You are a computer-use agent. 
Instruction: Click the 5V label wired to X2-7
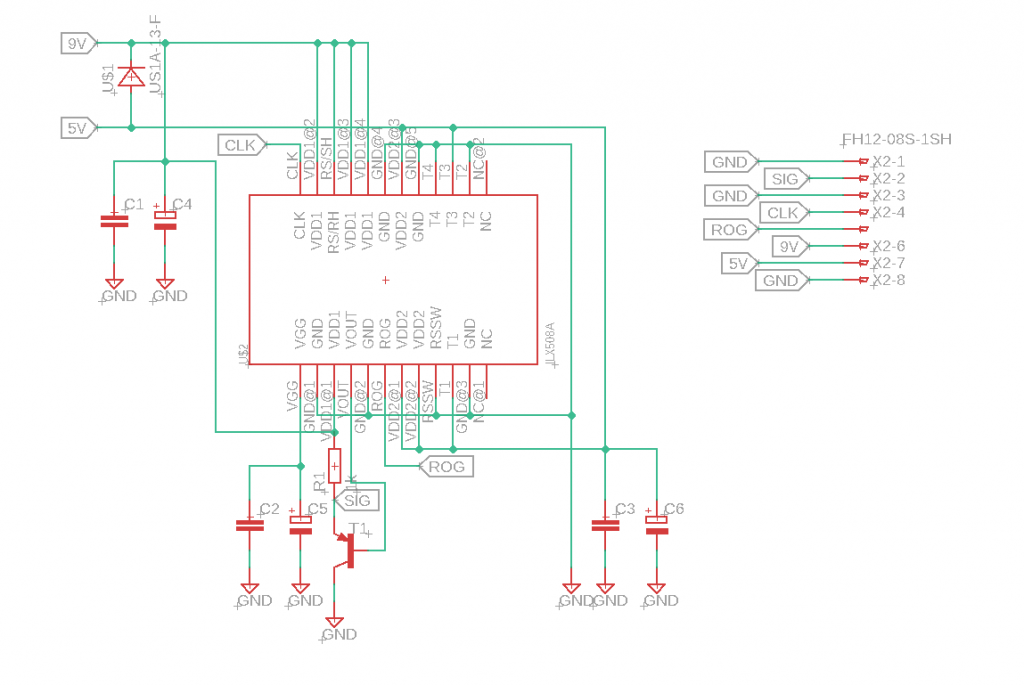(739, 264)
